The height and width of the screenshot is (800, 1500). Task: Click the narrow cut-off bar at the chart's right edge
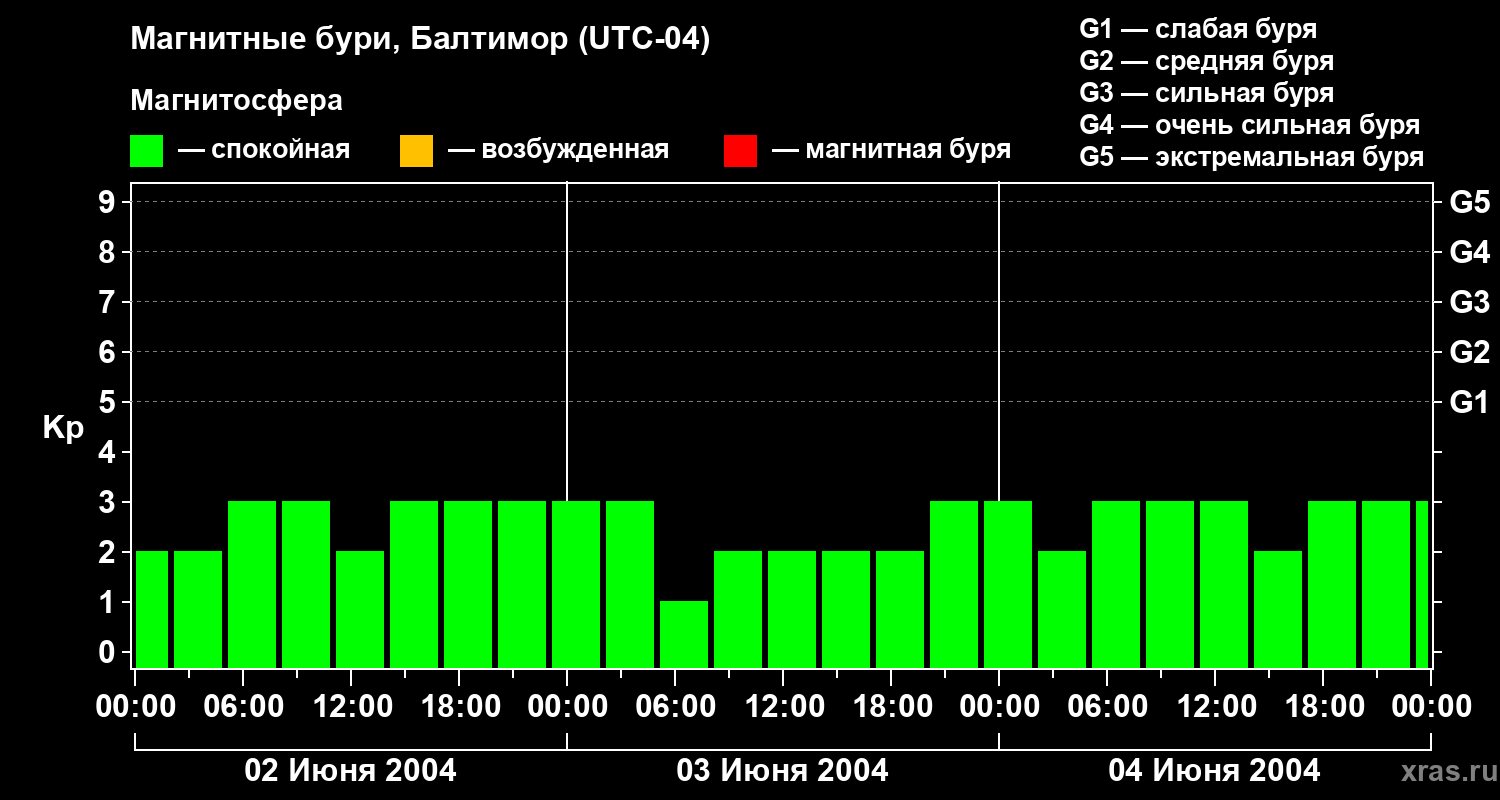coord(1422,585)
